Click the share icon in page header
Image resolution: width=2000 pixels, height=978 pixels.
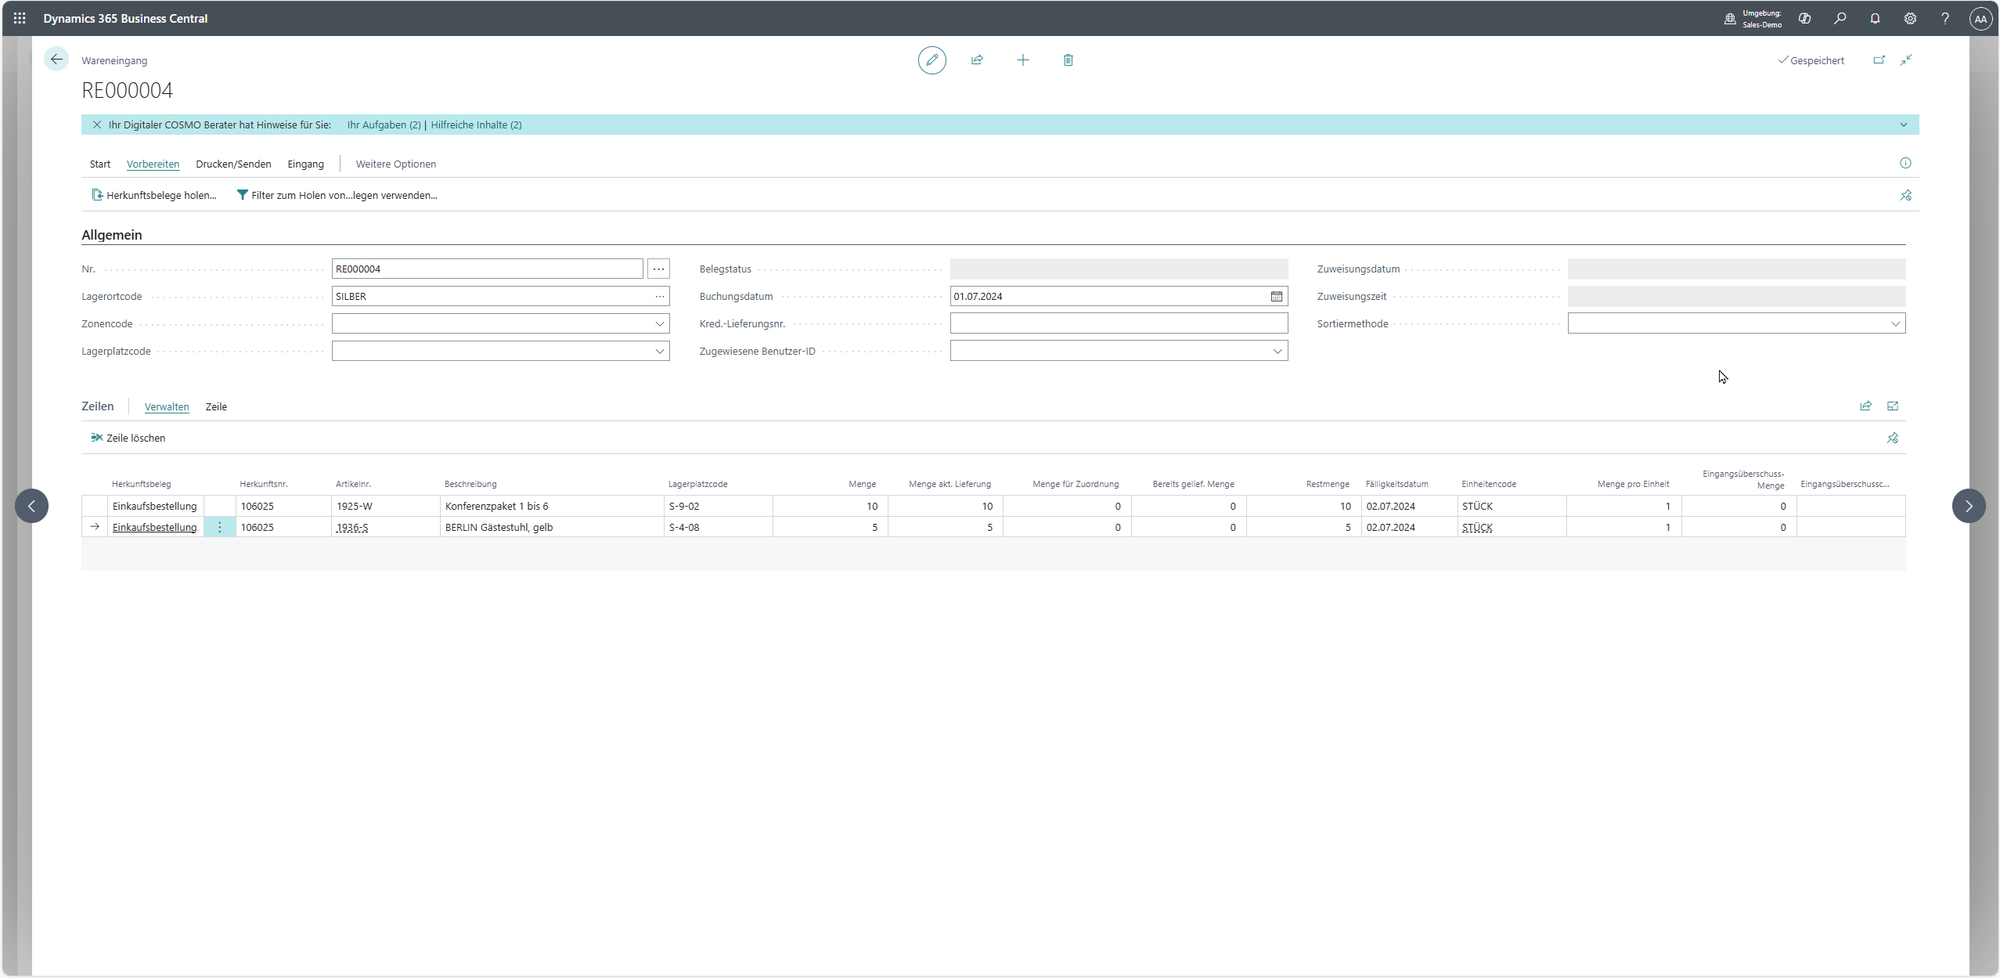977,60
